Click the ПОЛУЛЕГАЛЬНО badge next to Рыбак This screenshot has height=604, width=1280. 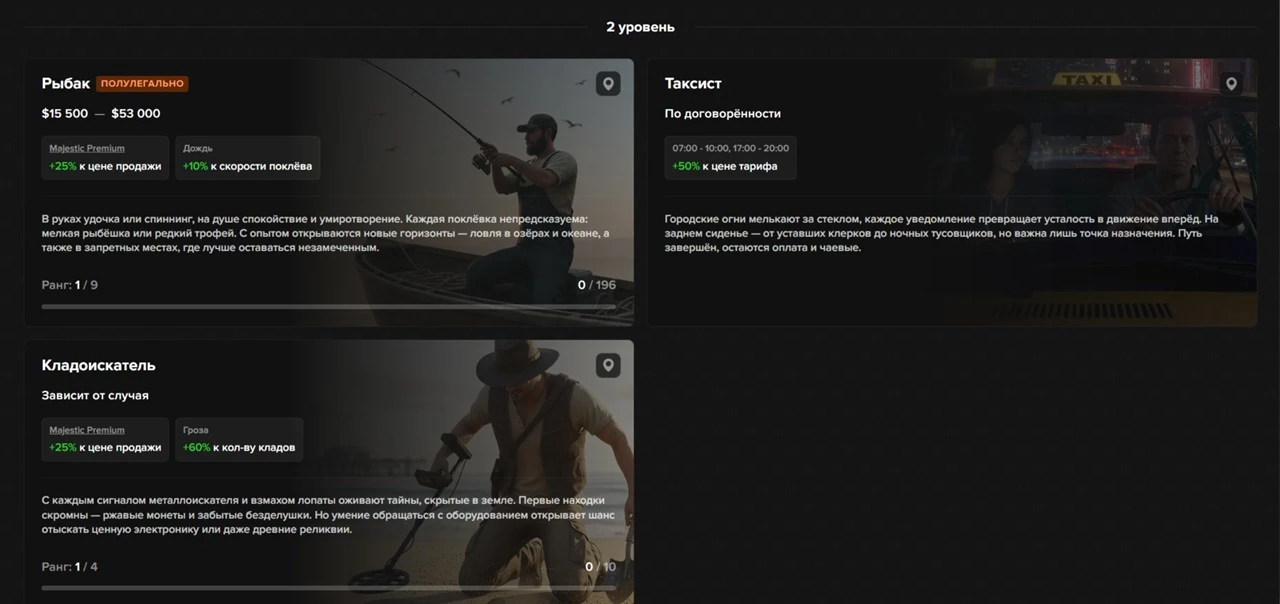tap(142, 84)
